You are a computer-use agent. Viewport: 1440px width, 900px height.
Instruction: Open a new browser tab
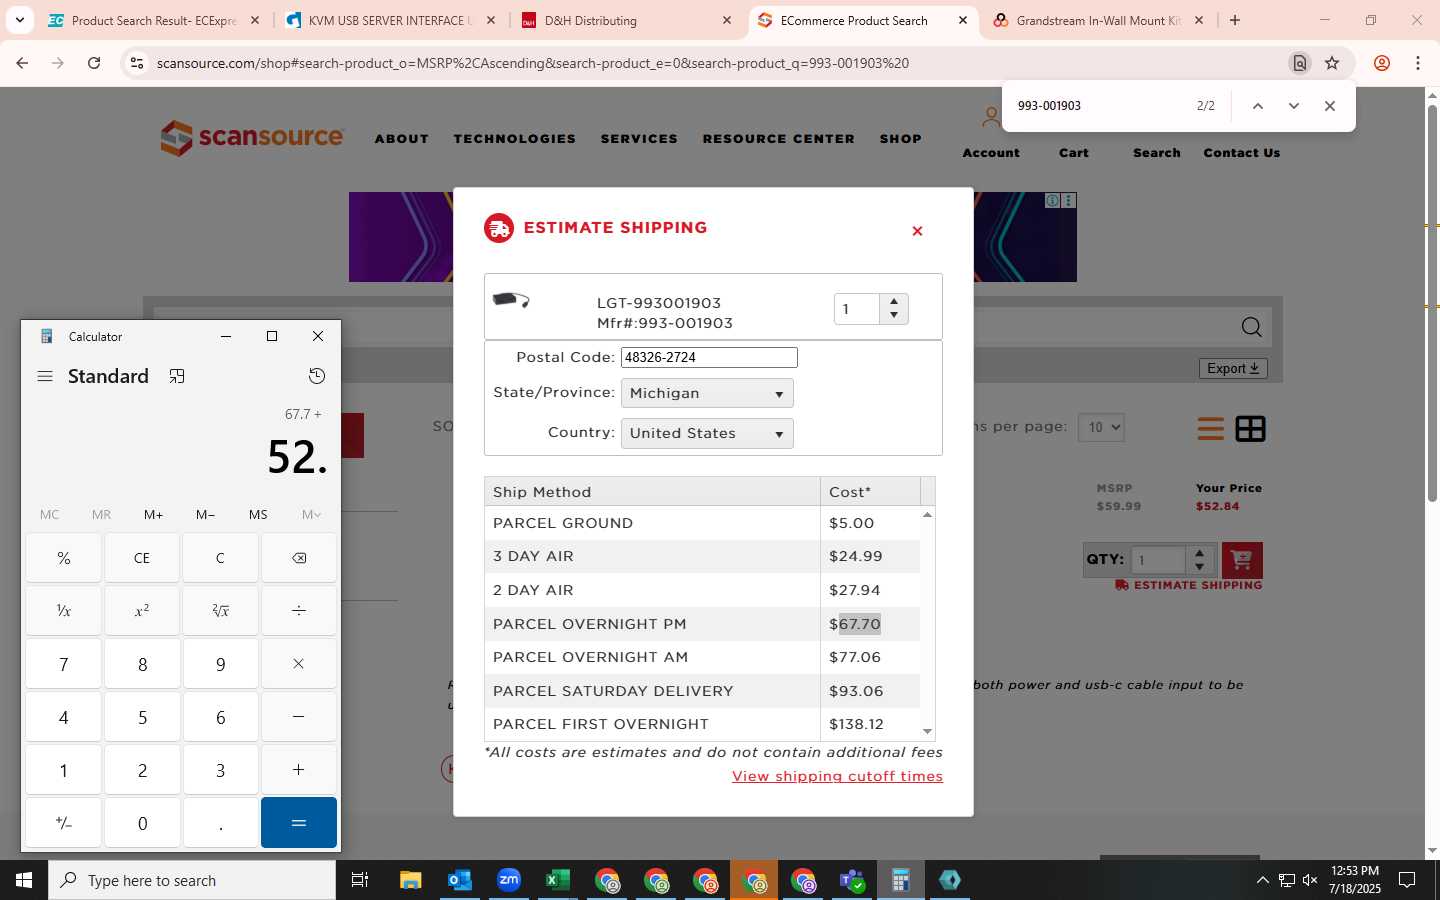pos(1235,20)
